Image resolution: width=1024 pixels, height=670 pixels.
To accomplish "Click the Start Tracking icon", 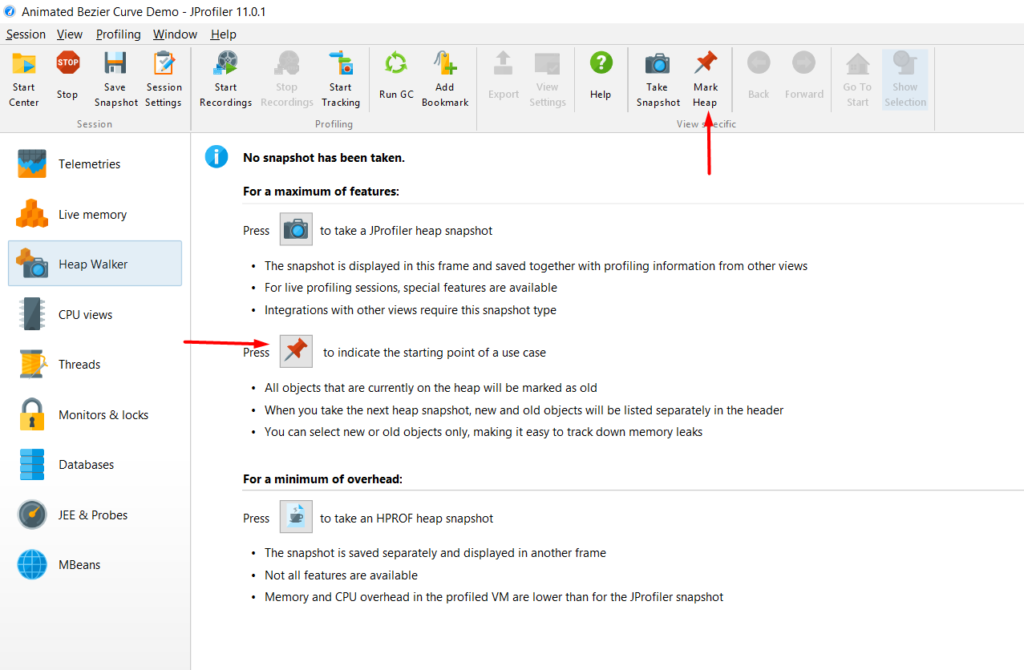I will [x=340, y=66].
